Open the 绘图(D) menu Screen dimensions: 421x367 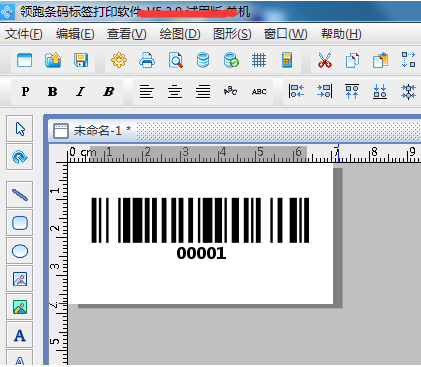pyautogui.click(x=180, y=34)
